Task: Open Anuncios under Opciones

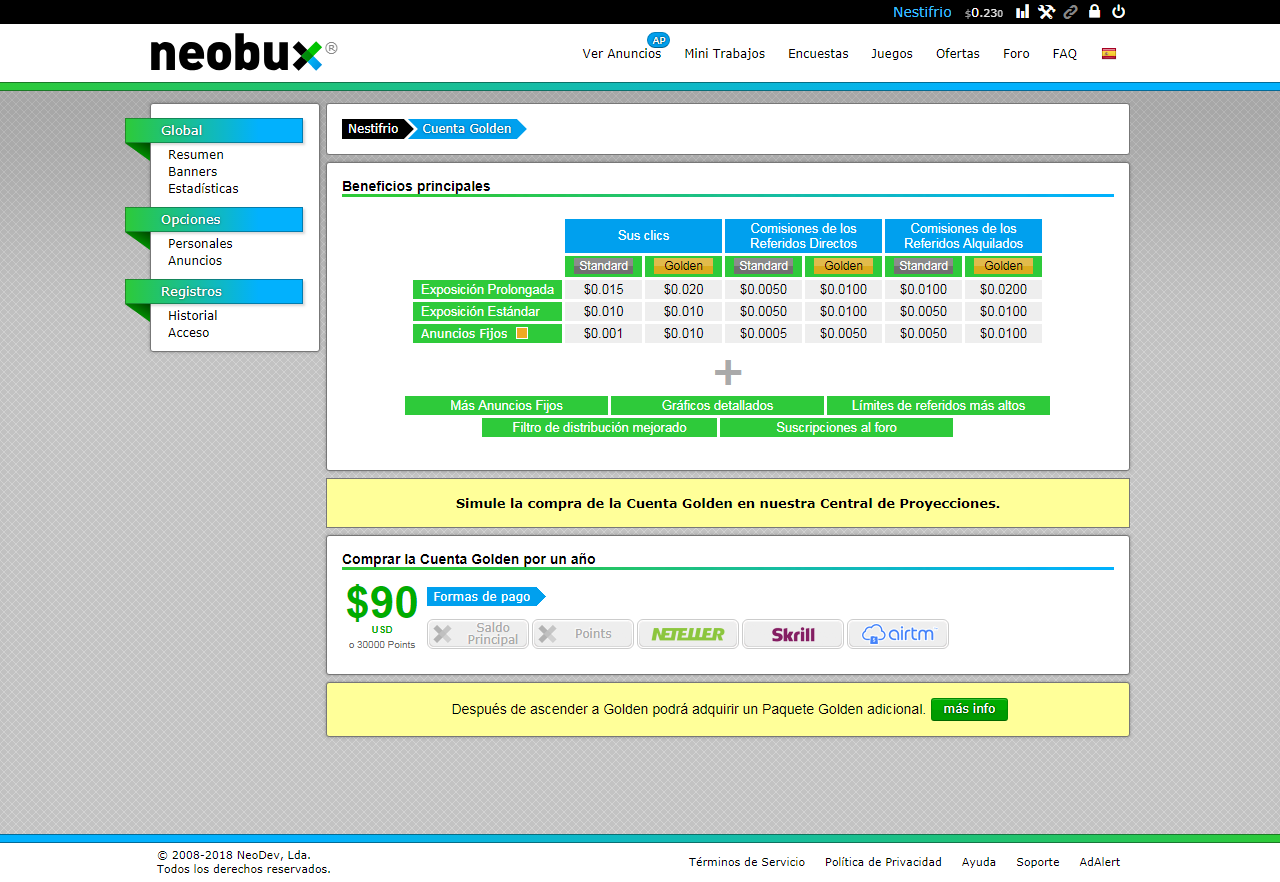Action: point(195,261)
